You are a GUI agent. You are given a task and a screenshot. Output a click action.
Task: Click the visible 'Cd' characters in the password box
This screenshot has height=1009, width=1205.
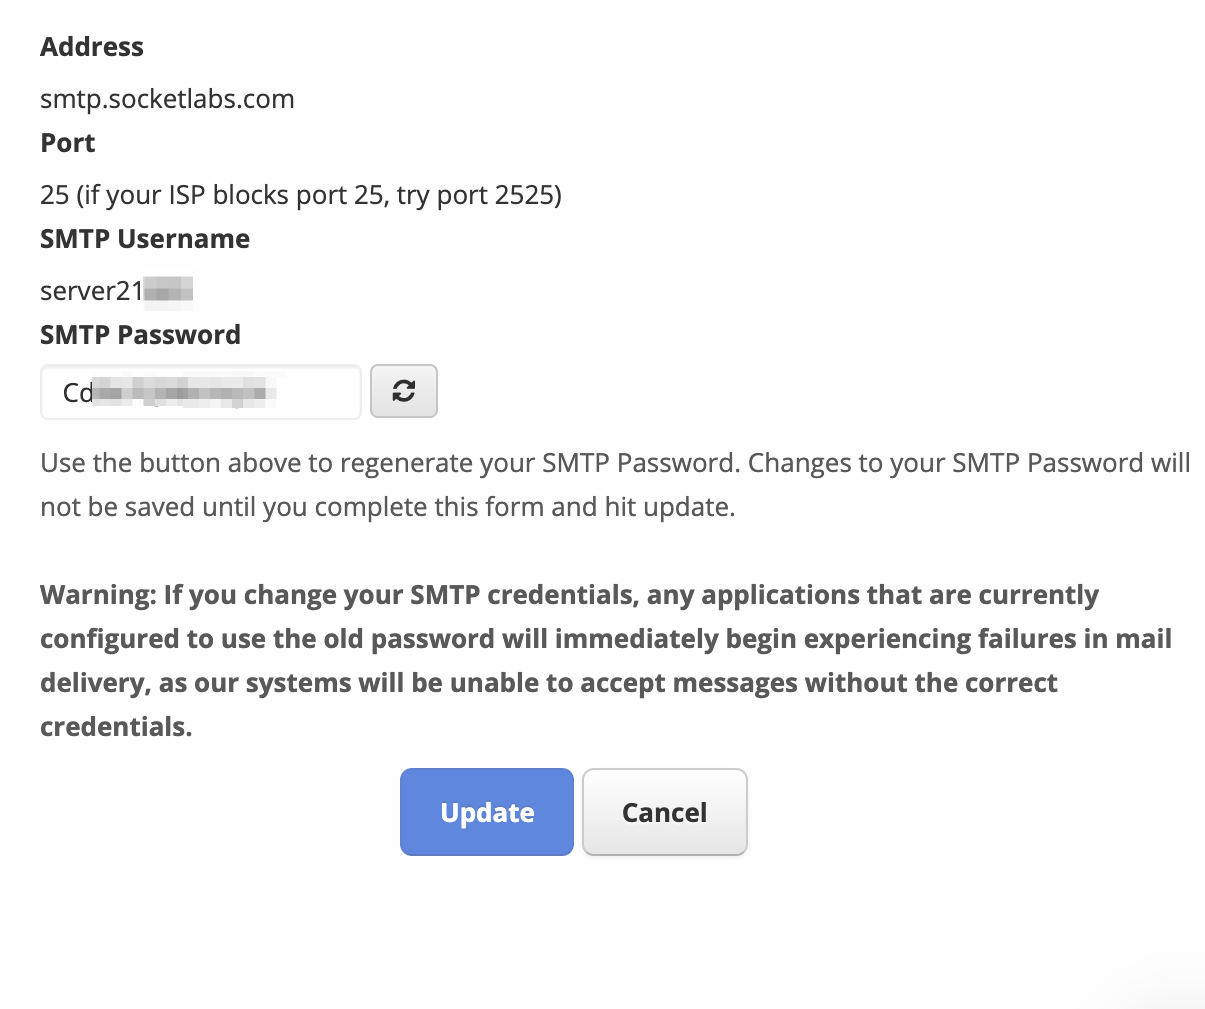click(77, 393)
